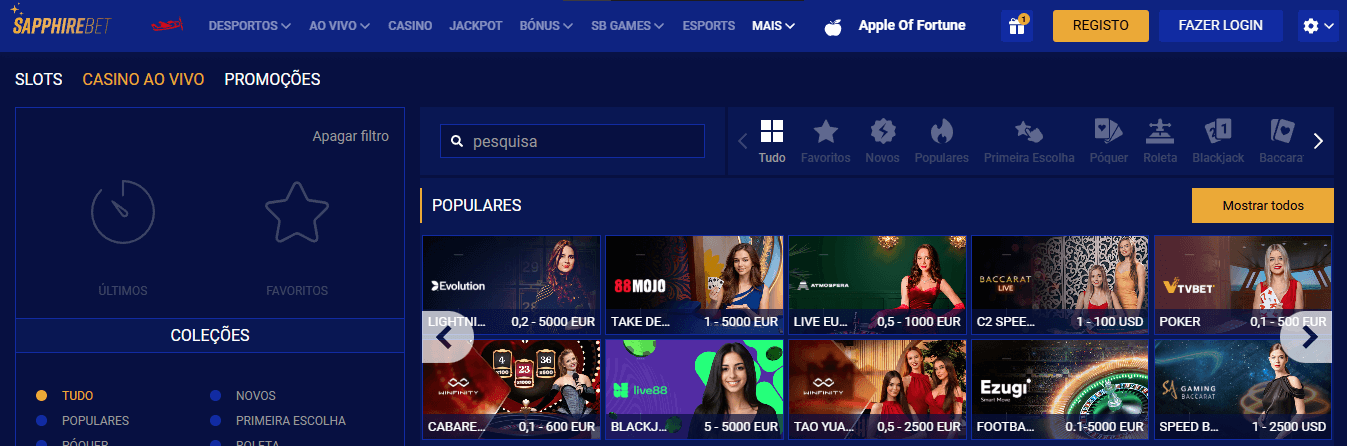Click the Mostrar todos button
This screenshot has width=1347, height=446.
pos(1263,205)
